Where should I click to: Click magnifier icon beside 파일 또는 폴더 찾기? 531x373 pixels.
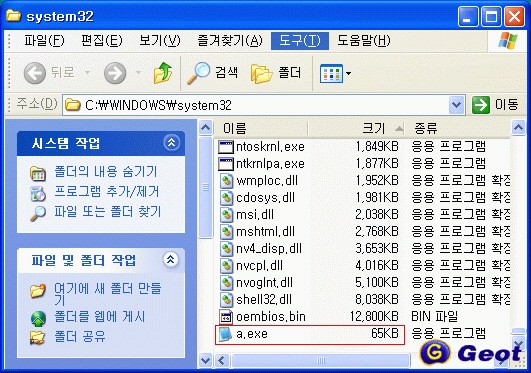[x=38, y=213]
